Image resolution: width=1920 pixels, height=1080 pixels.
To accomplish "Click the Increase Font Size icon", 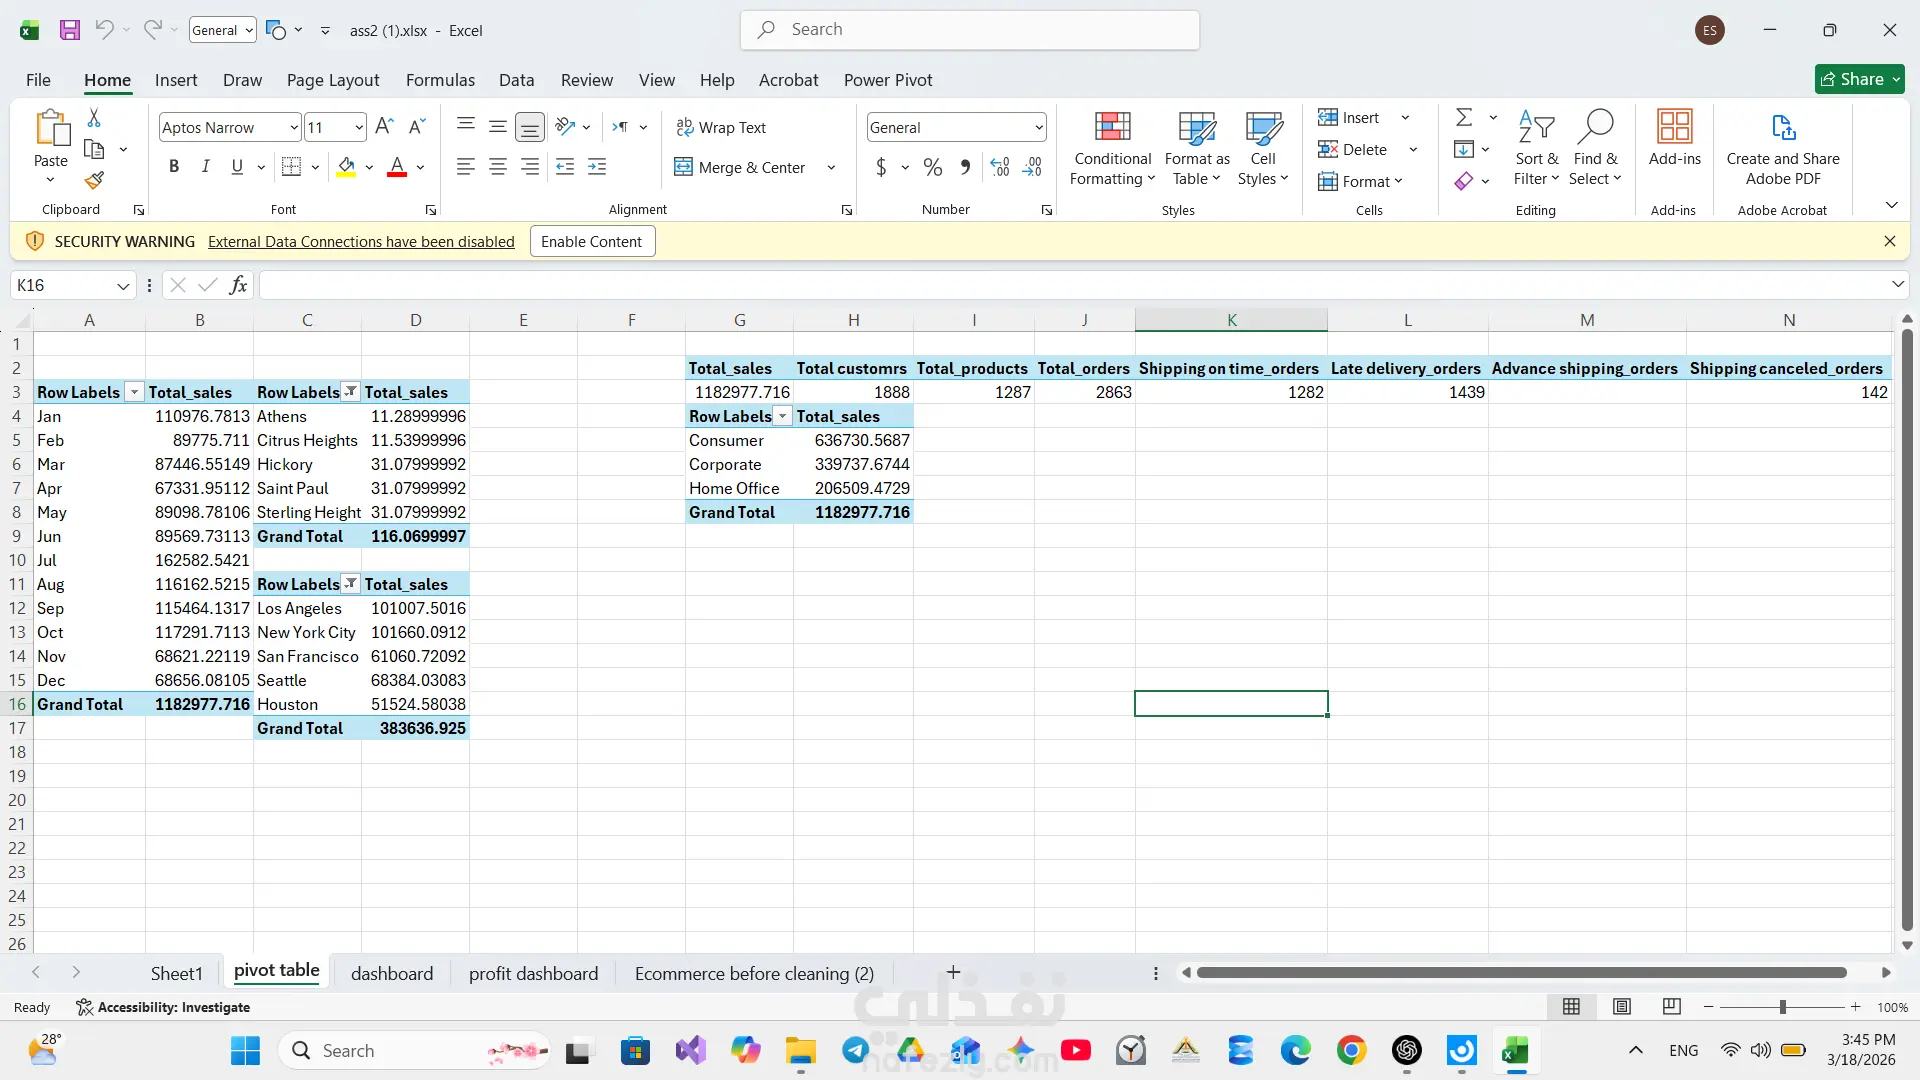I will (384, 127).
